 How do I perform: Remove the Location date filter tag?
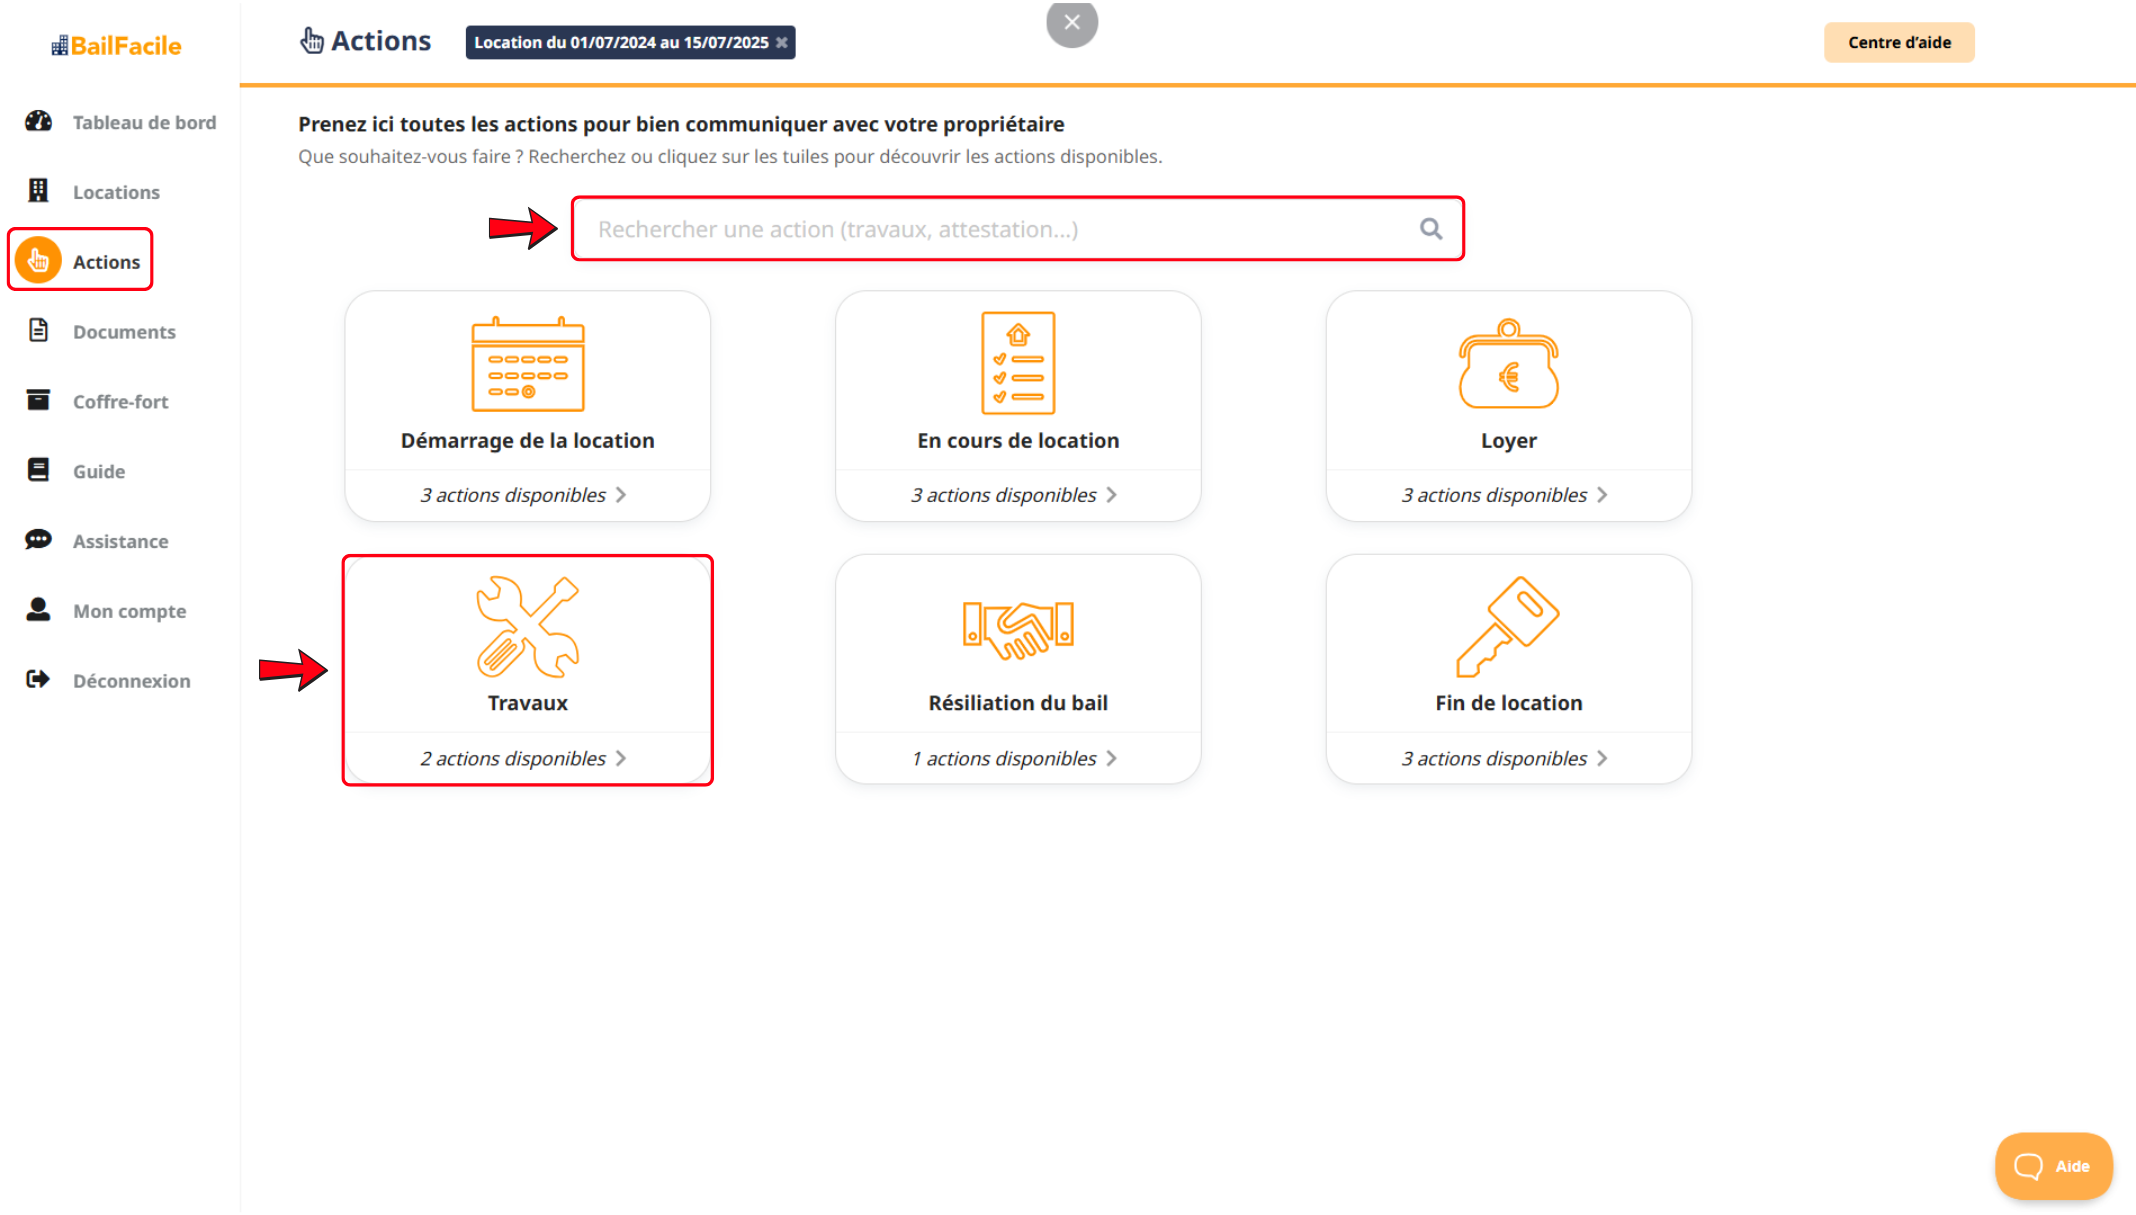782,42
